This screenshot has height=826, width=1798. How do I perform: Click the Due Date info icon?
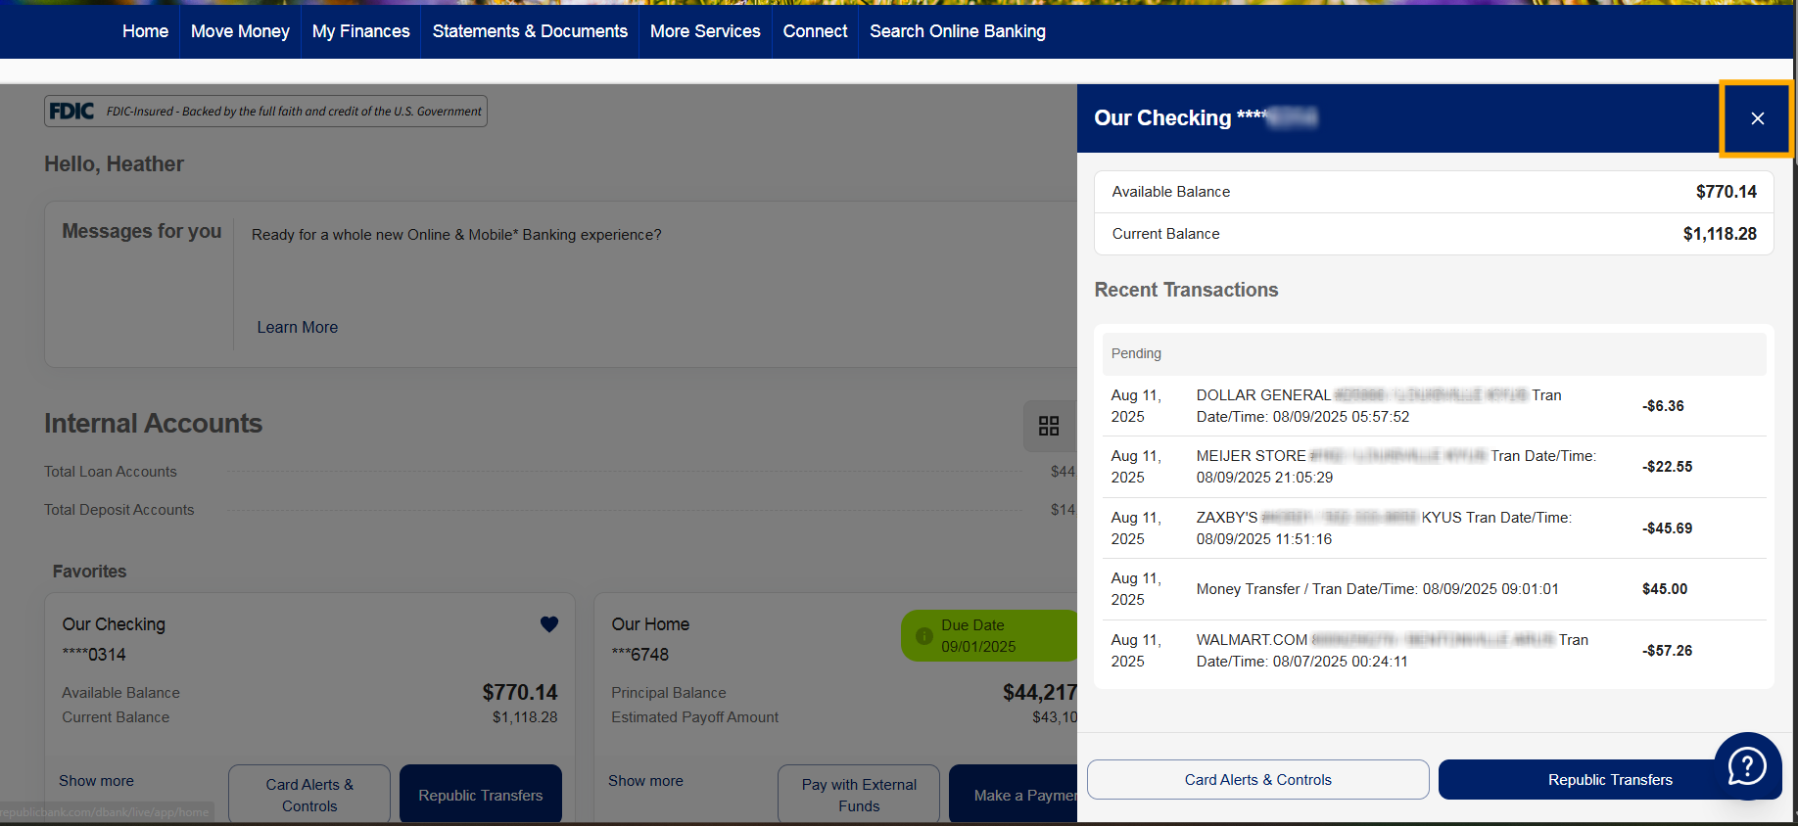click(x=924, y=636)
